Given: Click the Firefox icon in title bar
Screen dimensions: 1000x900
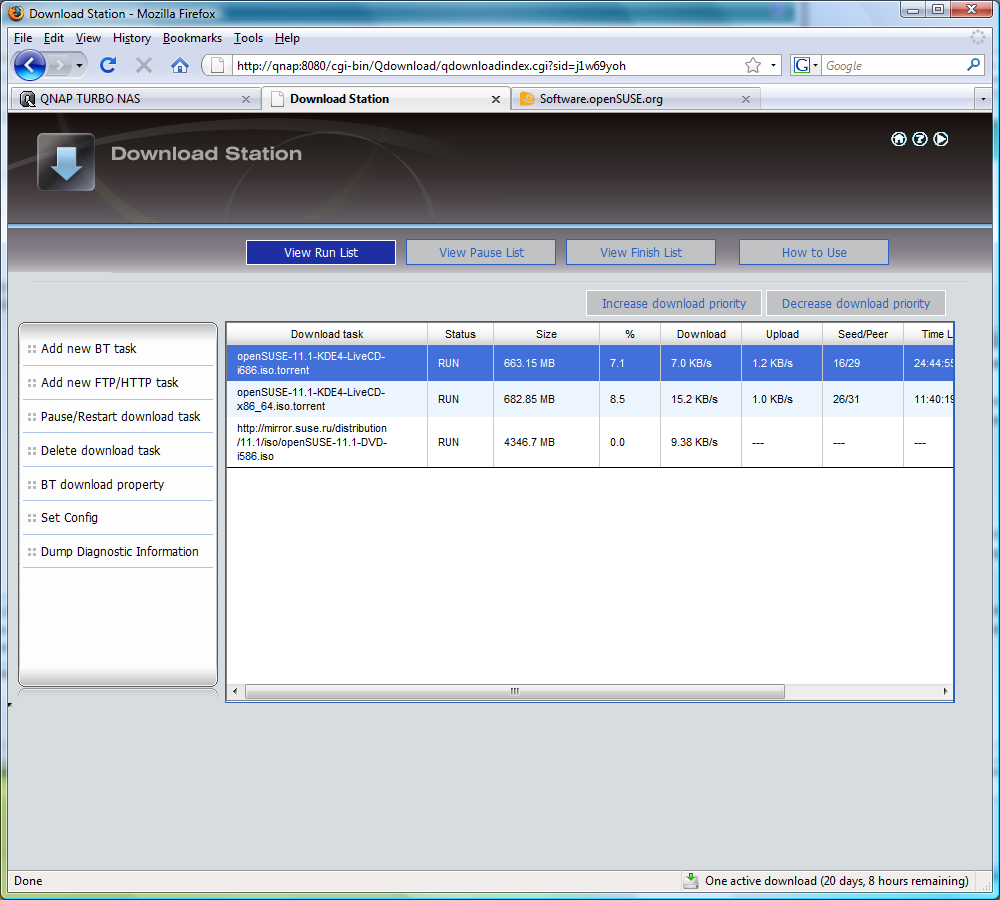Looking at the screenshot, I should (17, 13).
